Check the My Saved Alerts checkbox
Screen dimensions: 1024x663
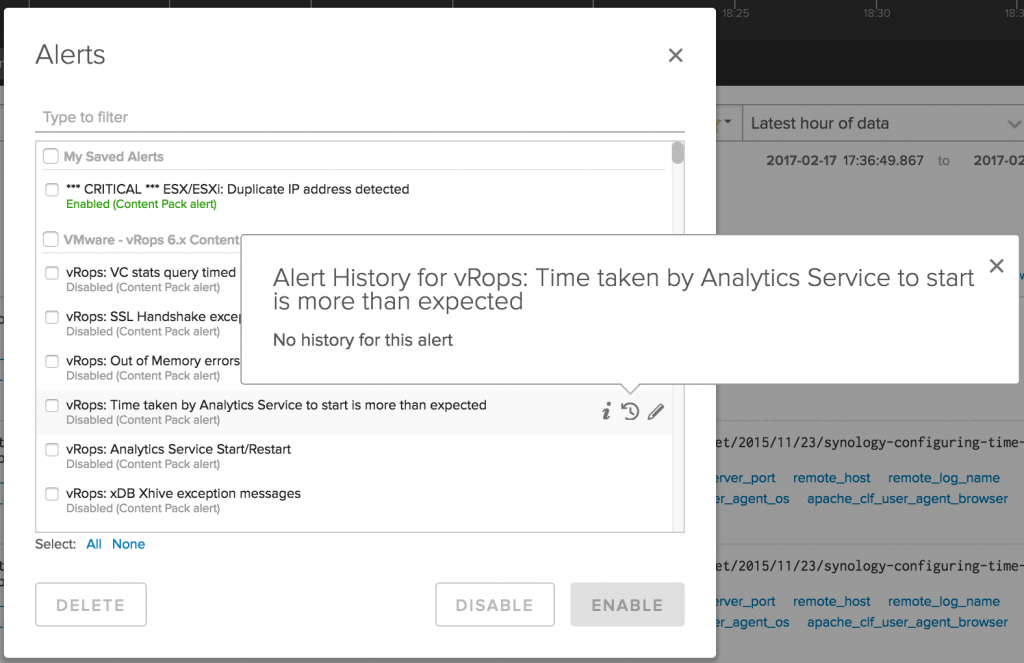[x=49, y=156]
